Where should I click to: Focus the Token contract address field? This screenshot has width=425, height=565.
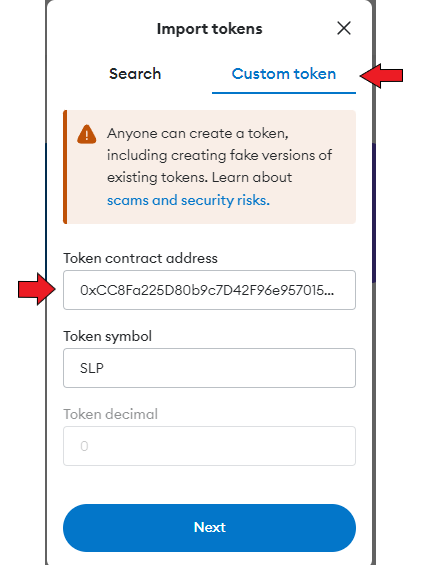click(x=209, y=290)
